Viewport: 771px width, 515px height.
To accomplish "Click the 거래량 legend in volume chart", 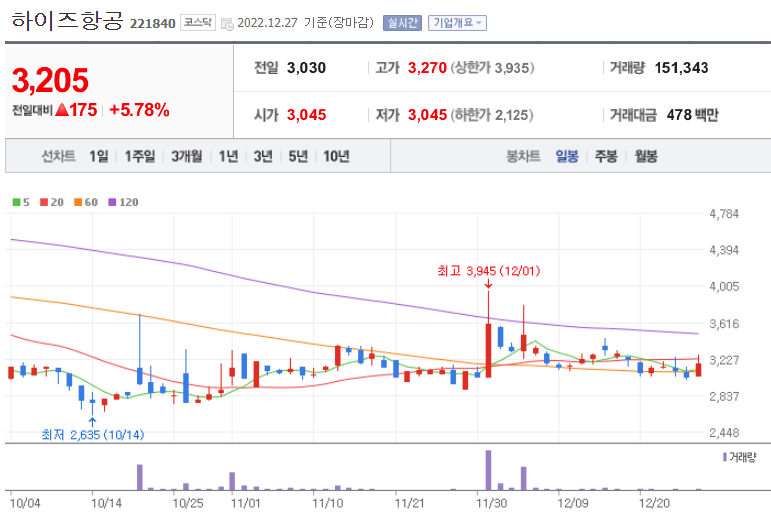I will point(739,457).
